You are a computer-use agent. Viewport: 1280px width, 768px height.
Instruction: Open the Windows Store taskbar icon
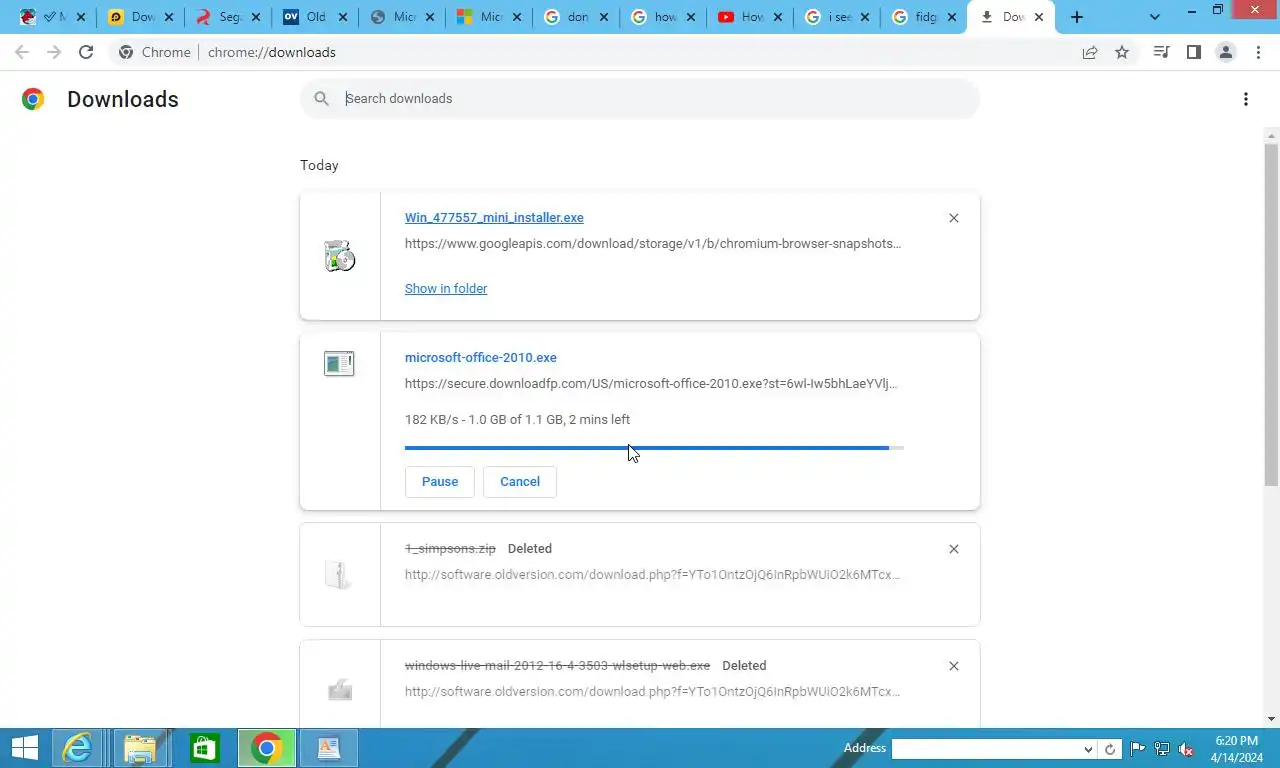point(204,748)
